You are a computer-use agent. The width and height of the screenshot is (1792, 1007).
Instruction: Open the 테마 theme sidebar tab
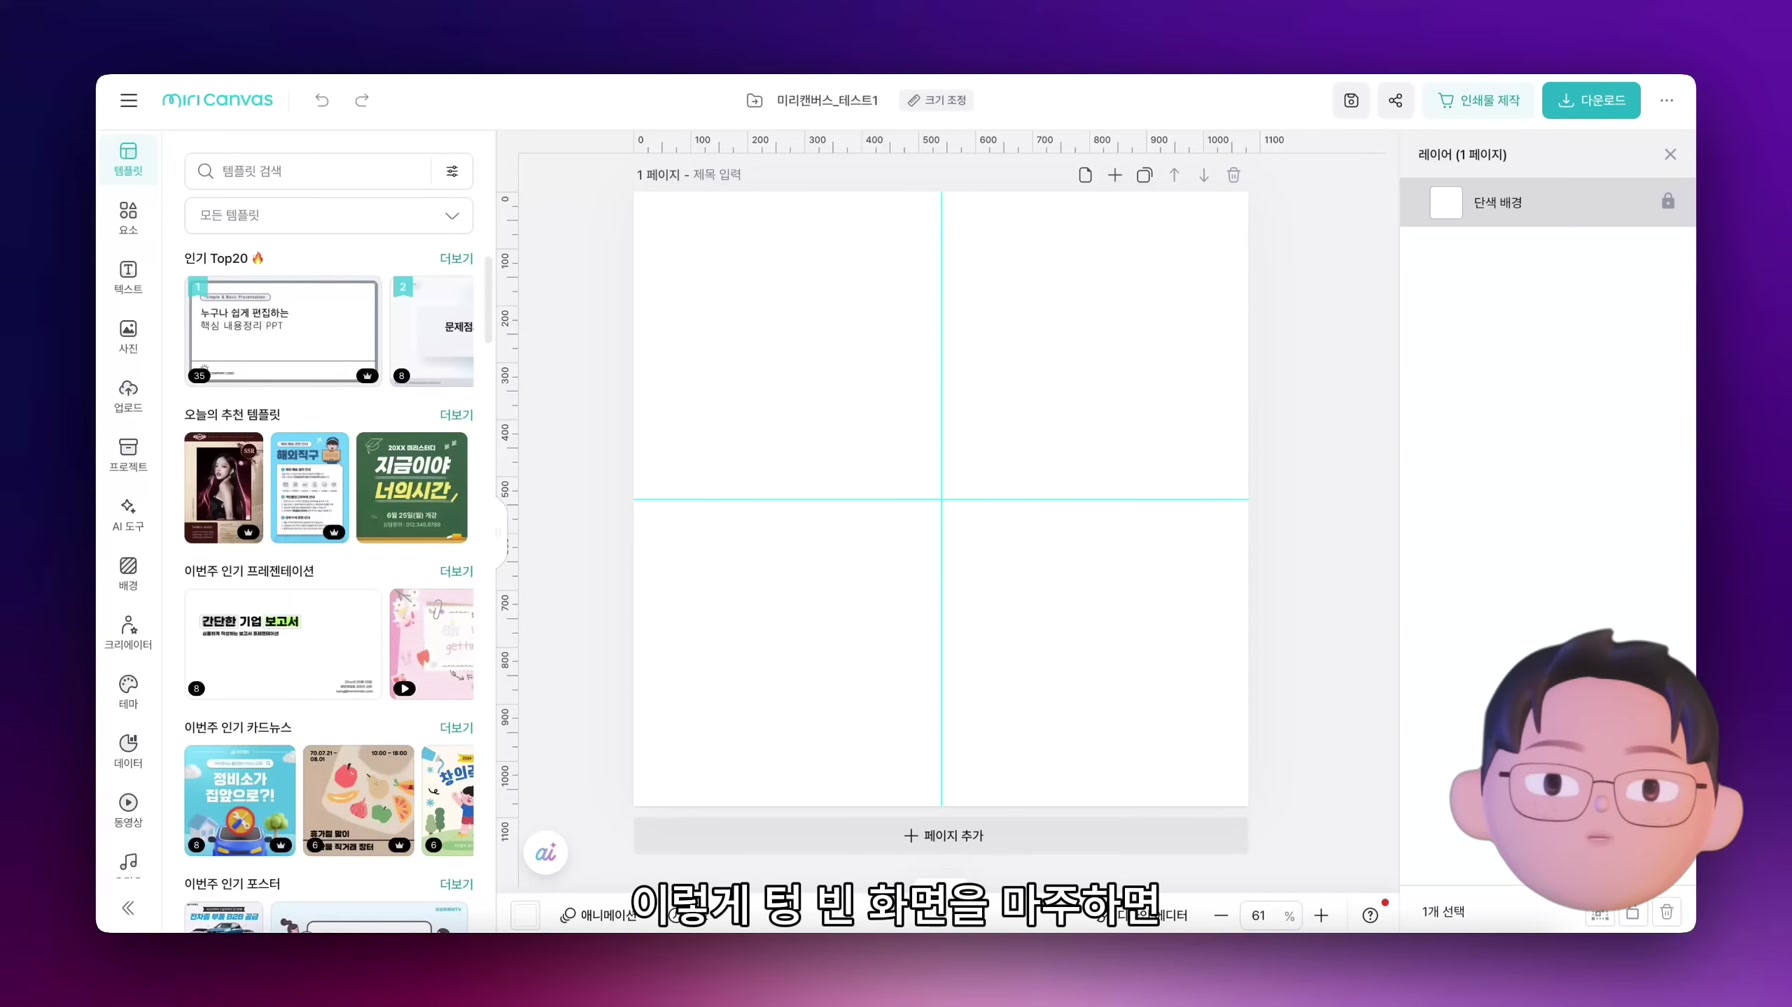pos(128,692)
